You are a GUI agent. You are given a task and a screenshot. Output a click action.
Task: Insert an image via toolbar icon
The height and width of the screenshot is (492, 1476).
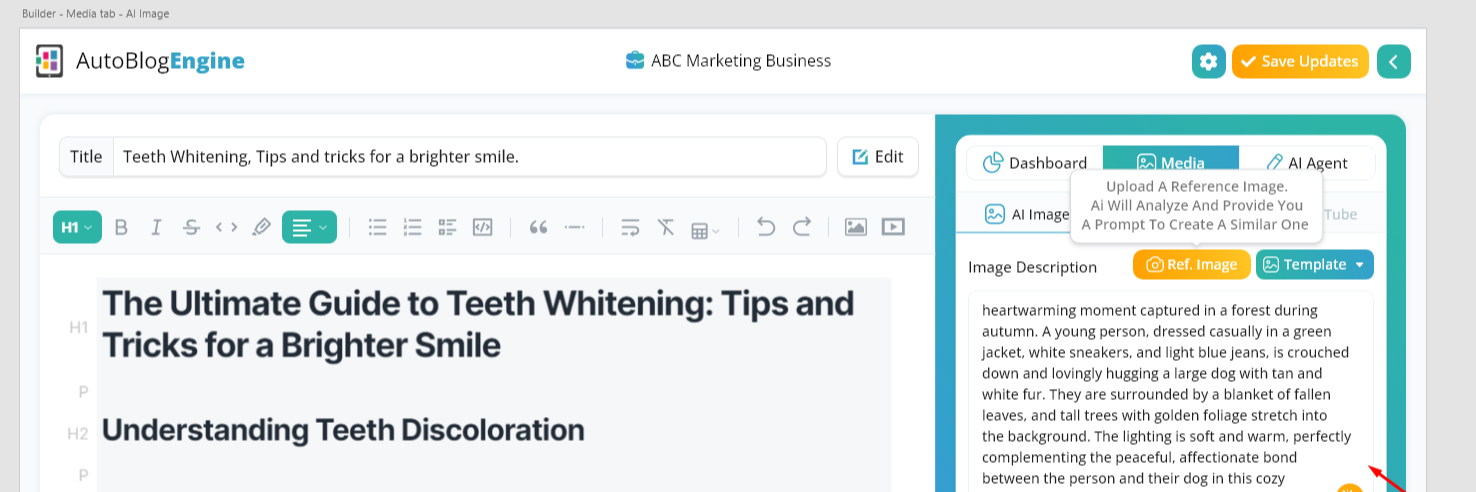tap(855, 227)
